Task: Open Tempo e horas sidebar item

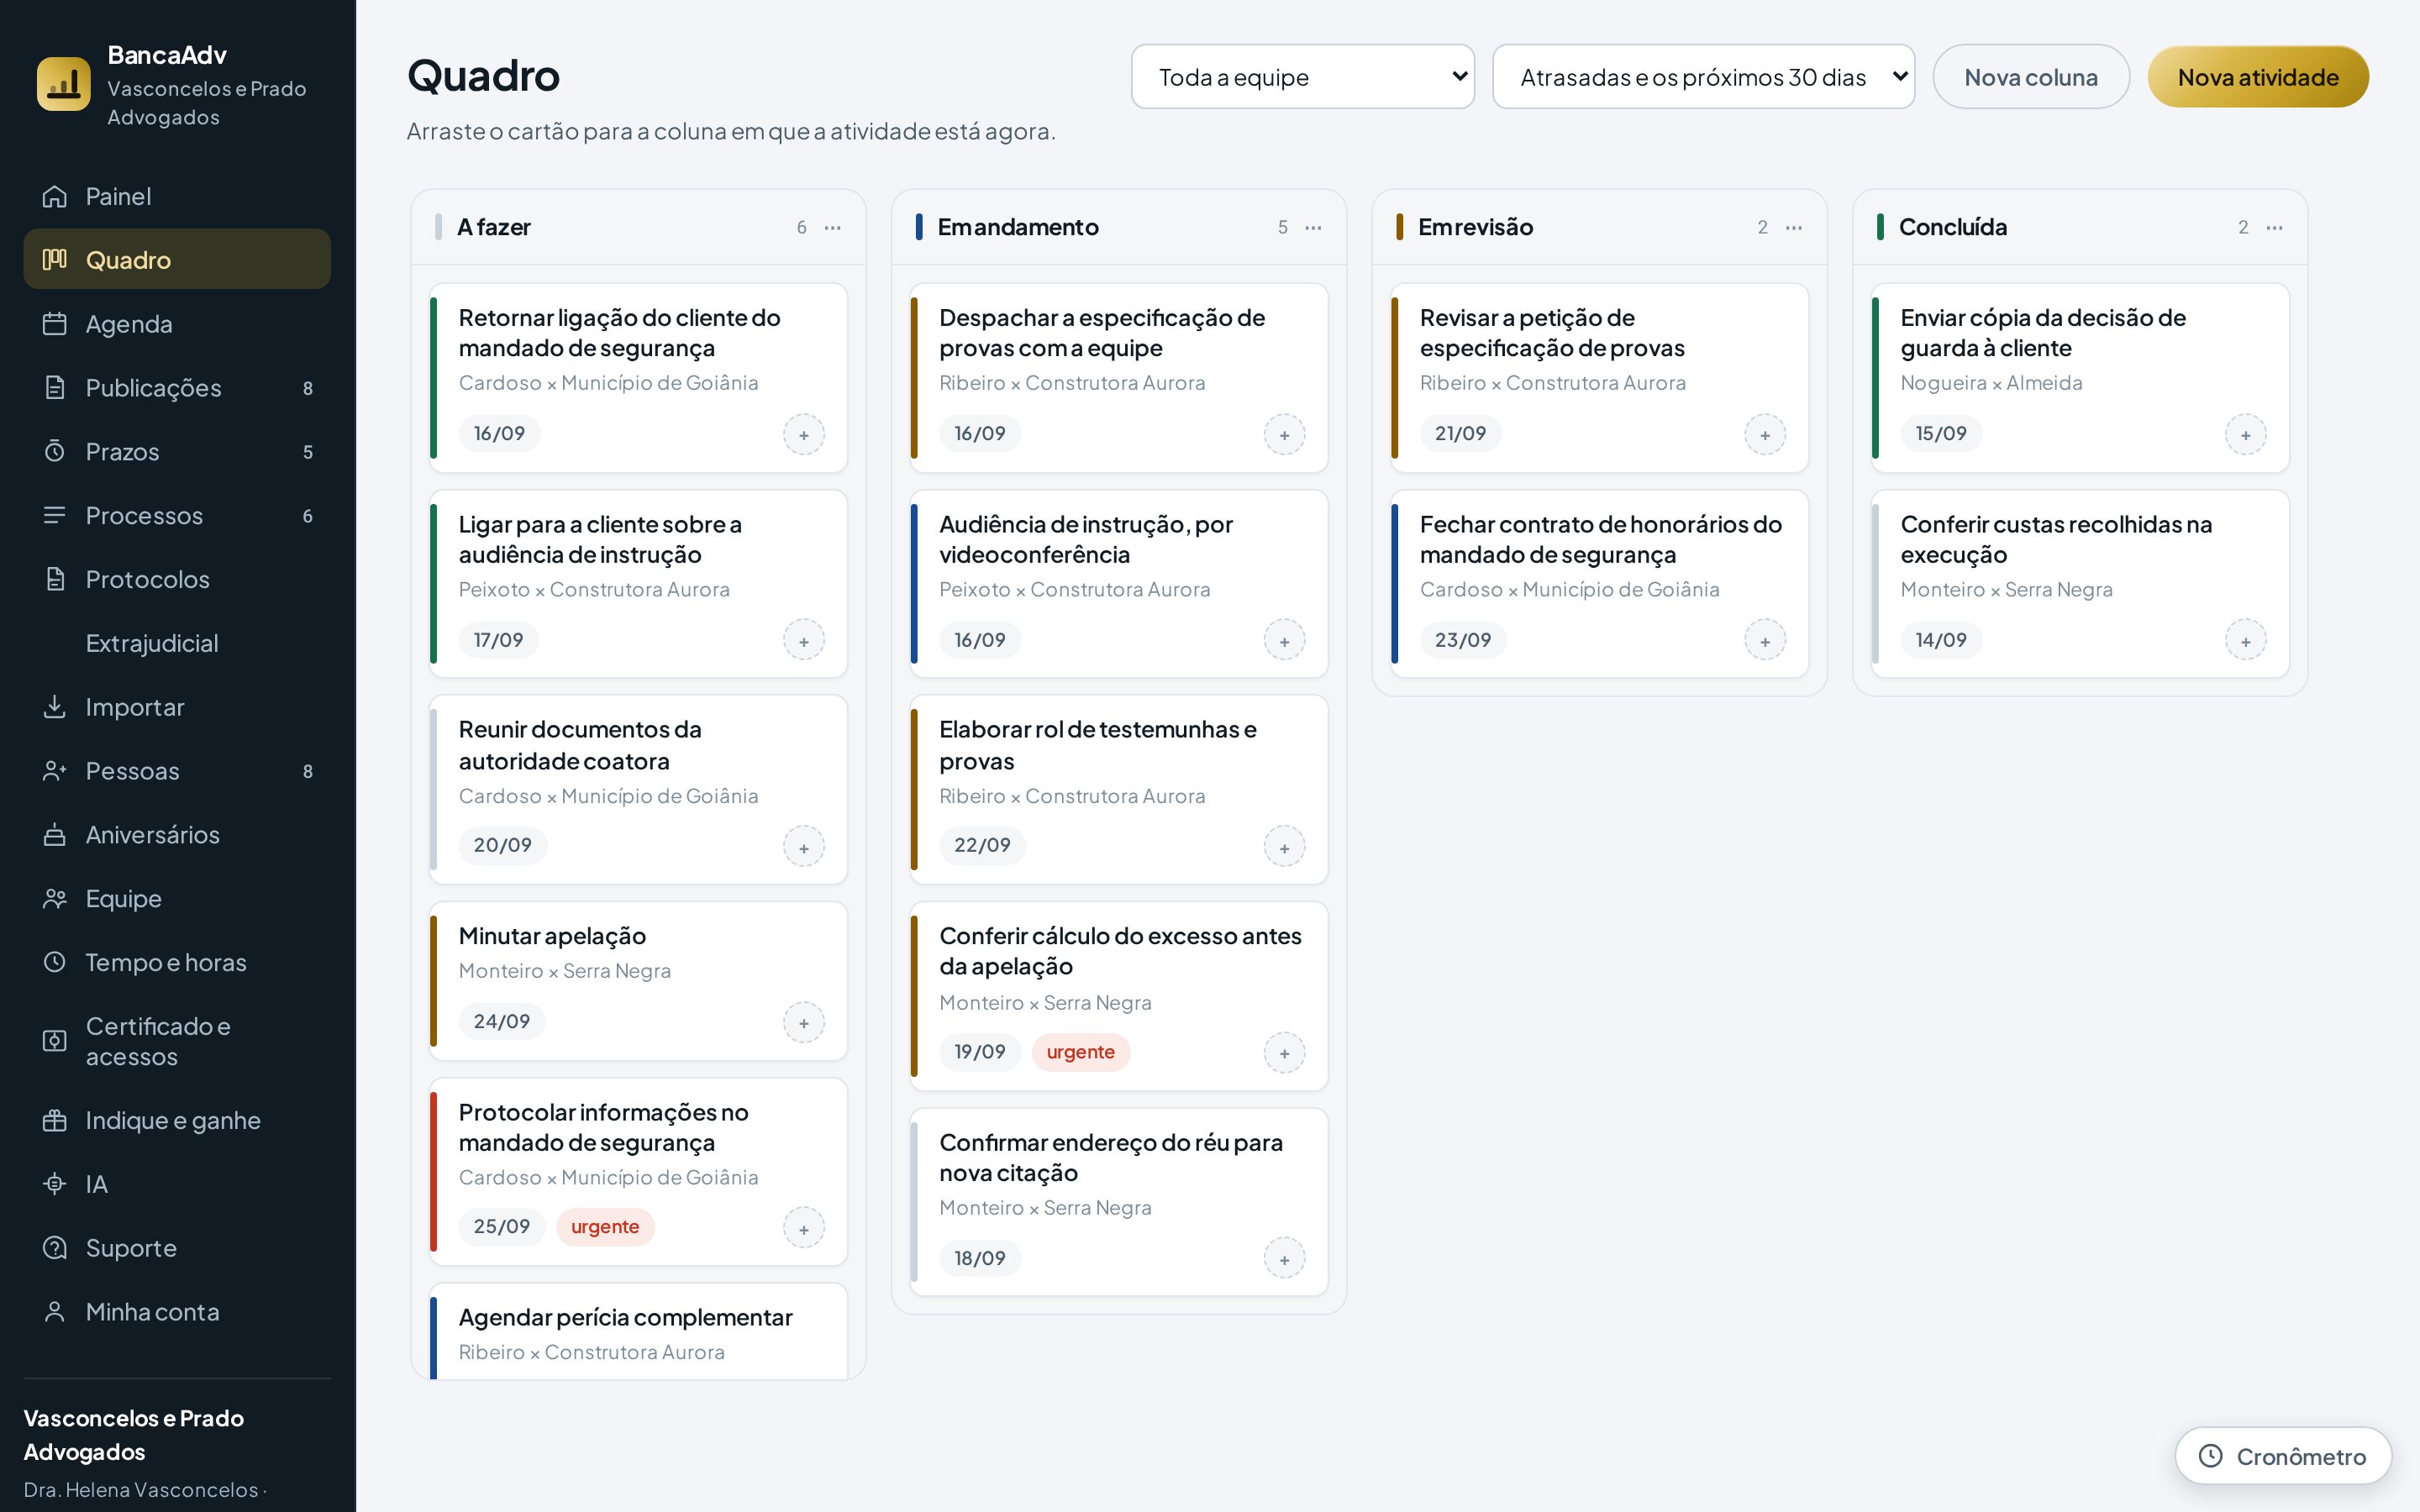Action: (x=177, y=963)
